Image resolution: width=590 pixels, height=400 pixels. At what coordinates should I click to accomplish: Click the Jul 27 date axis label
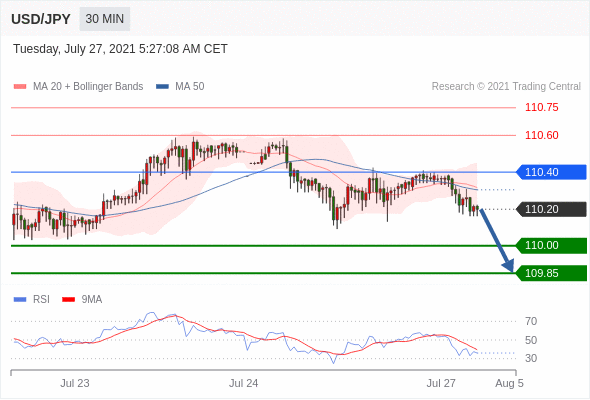click(441, 383)
